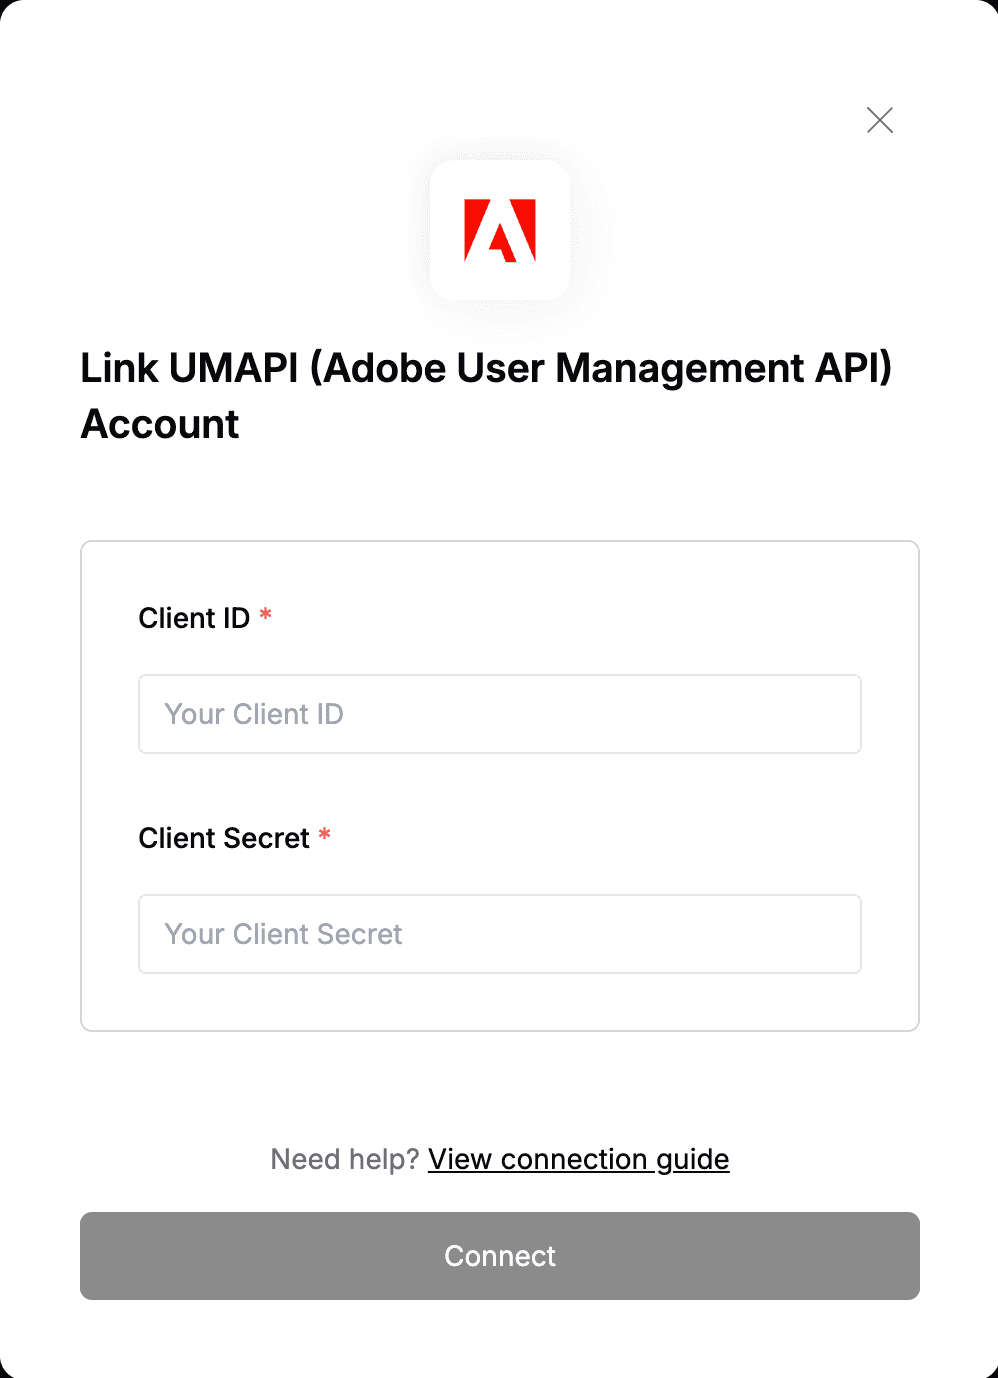Select the Client Secret field label
This screenshot has width=998, height=1378.
click(224, 838)
